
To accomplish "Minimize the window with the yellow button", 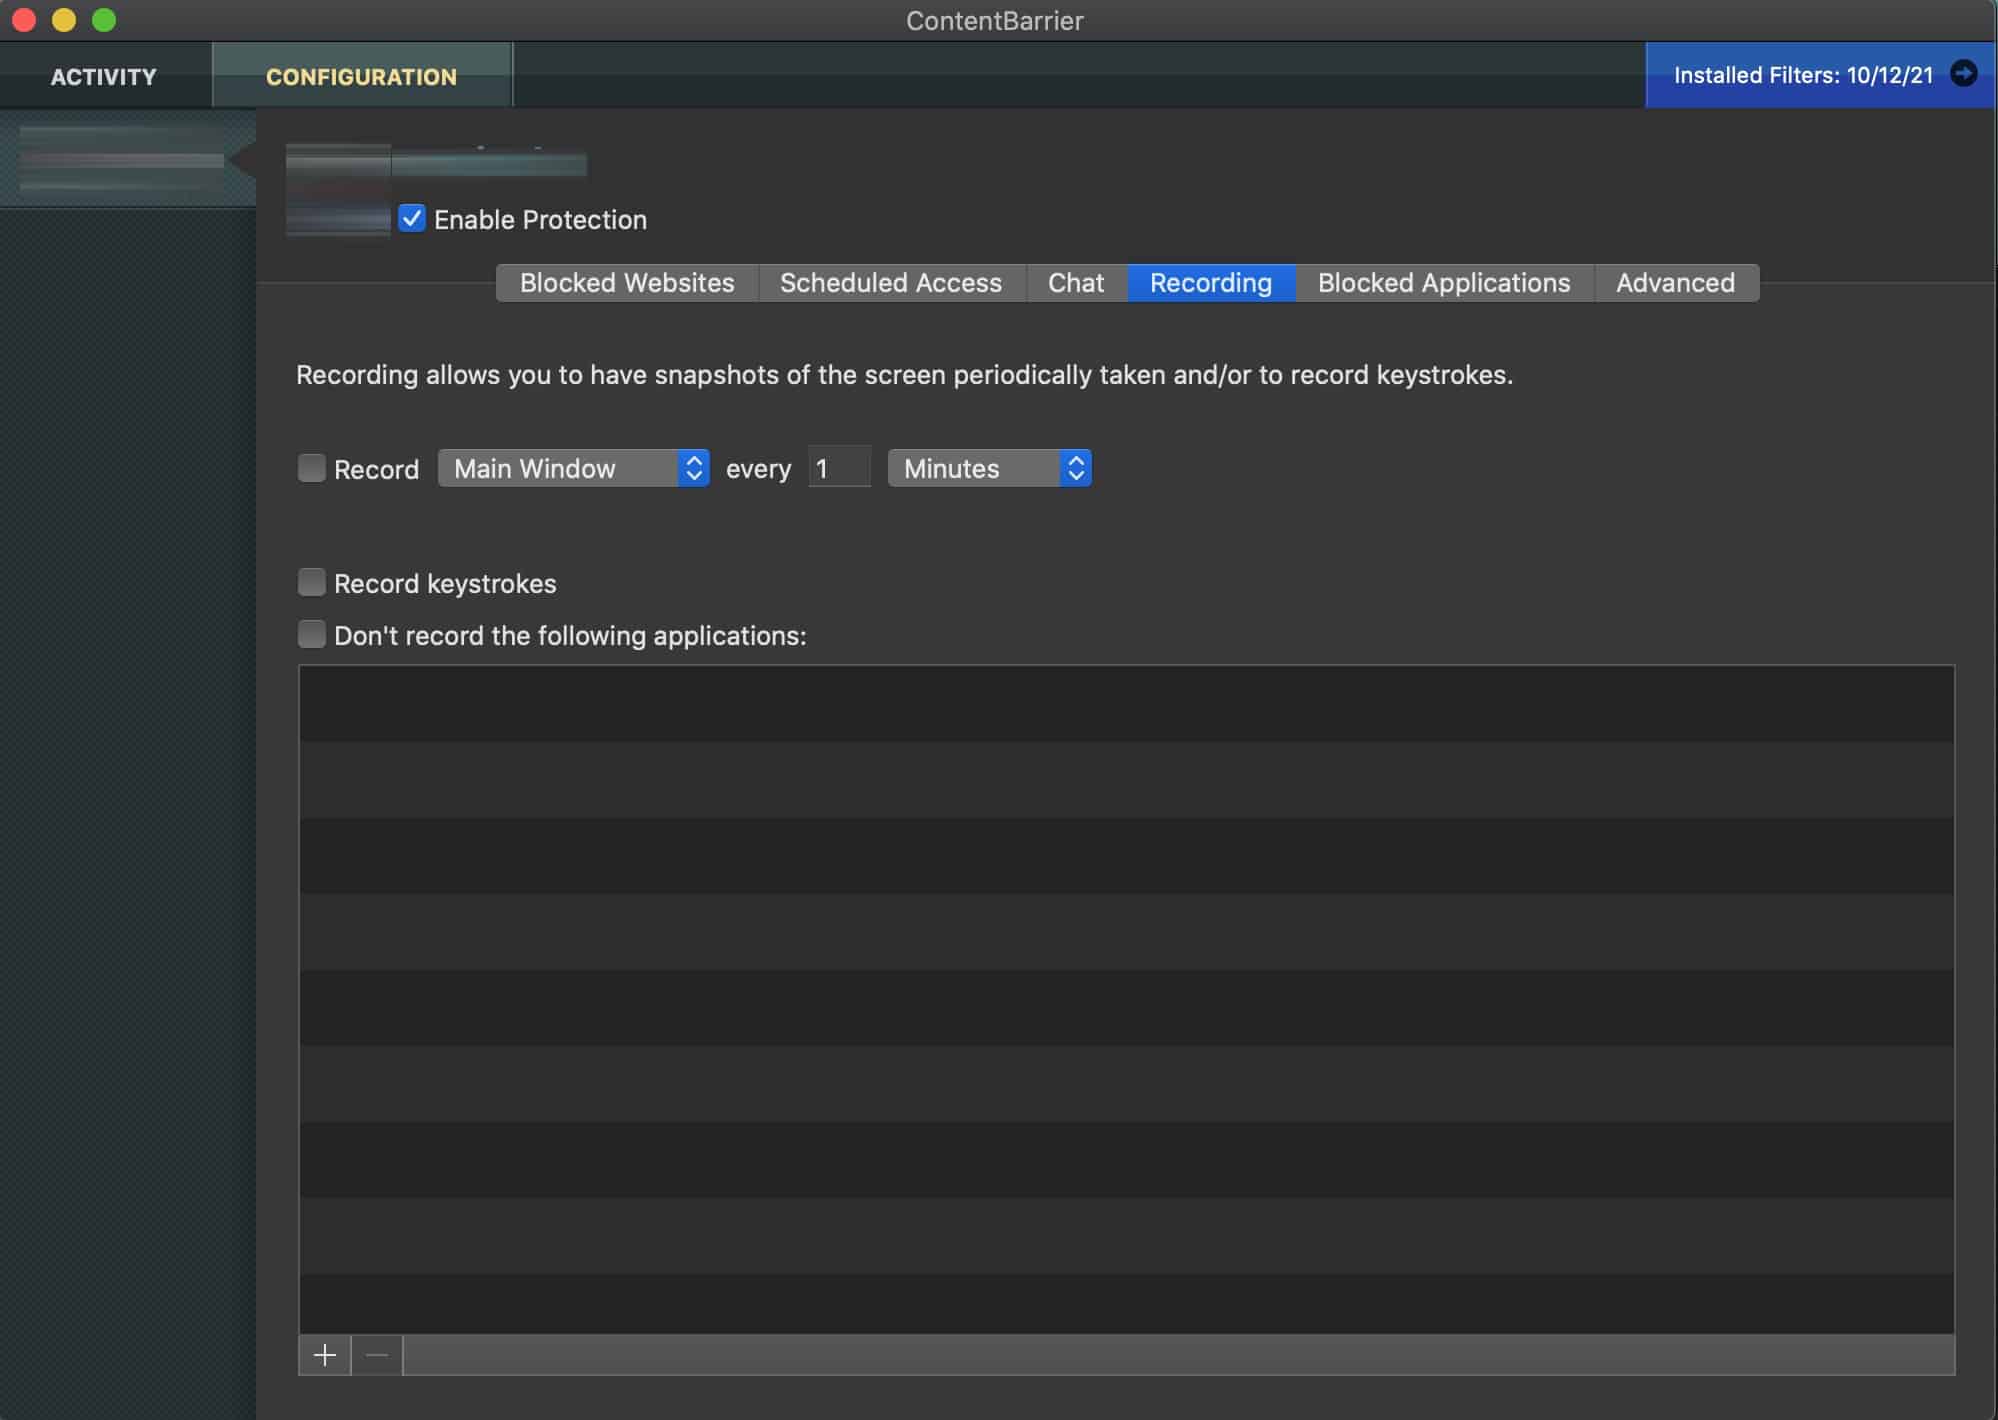I will click(64, 20).
